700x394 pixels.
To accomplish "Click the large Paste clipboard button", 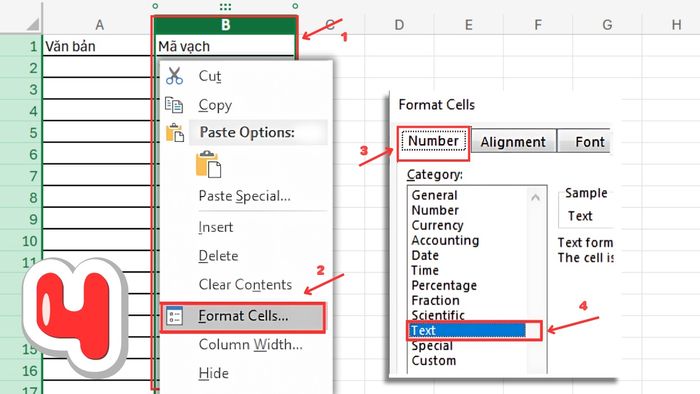I will tap(208, 164).
